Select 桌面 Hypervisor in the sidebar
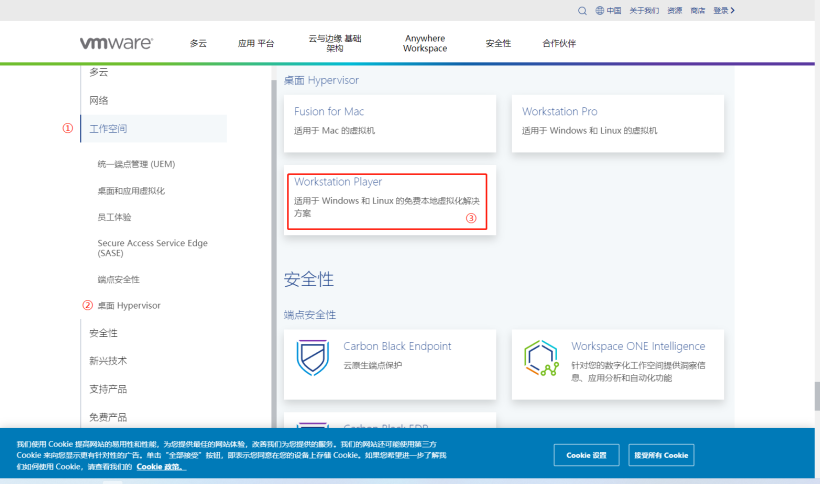Screen dimensions: 820x484 tap(128, 305)
